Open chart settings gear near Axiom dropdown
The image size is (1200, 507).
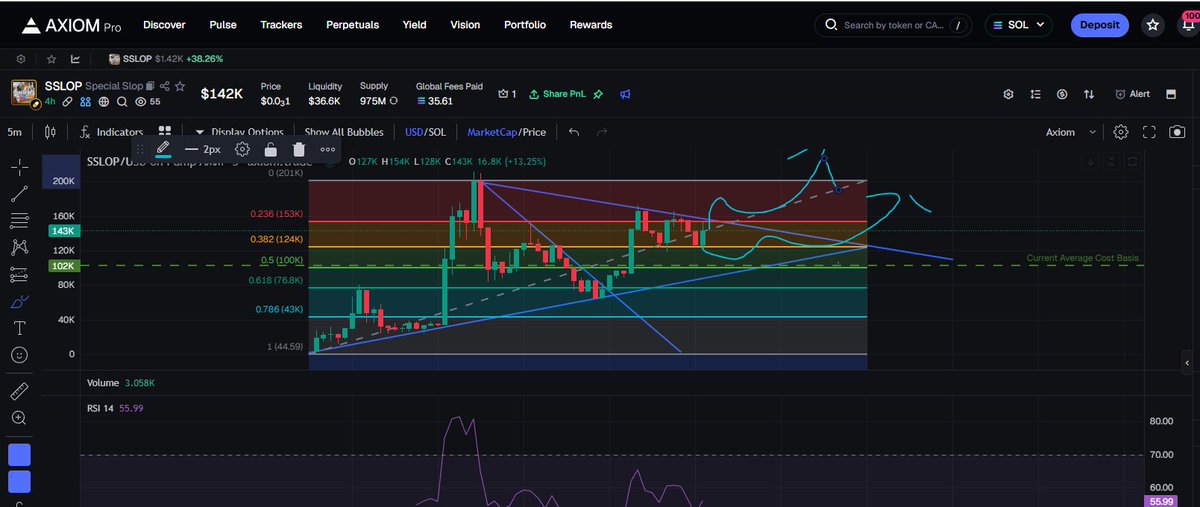1120,132
